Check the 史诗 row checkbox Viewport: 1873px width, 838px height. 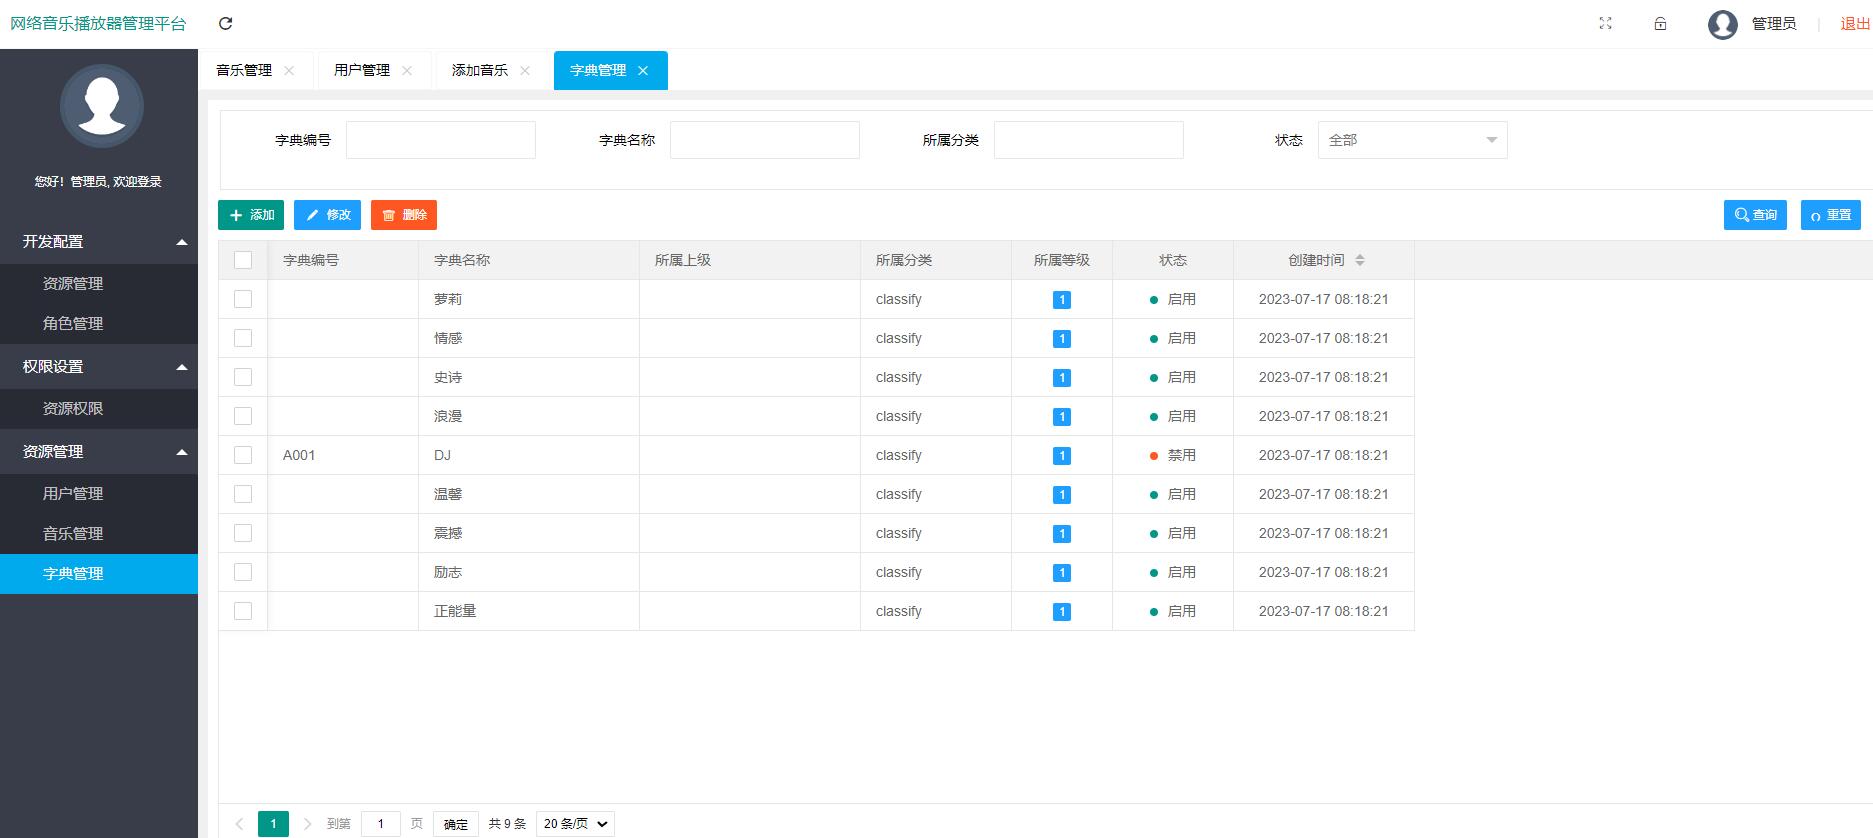pyautogui.click(x=243, y=377)
